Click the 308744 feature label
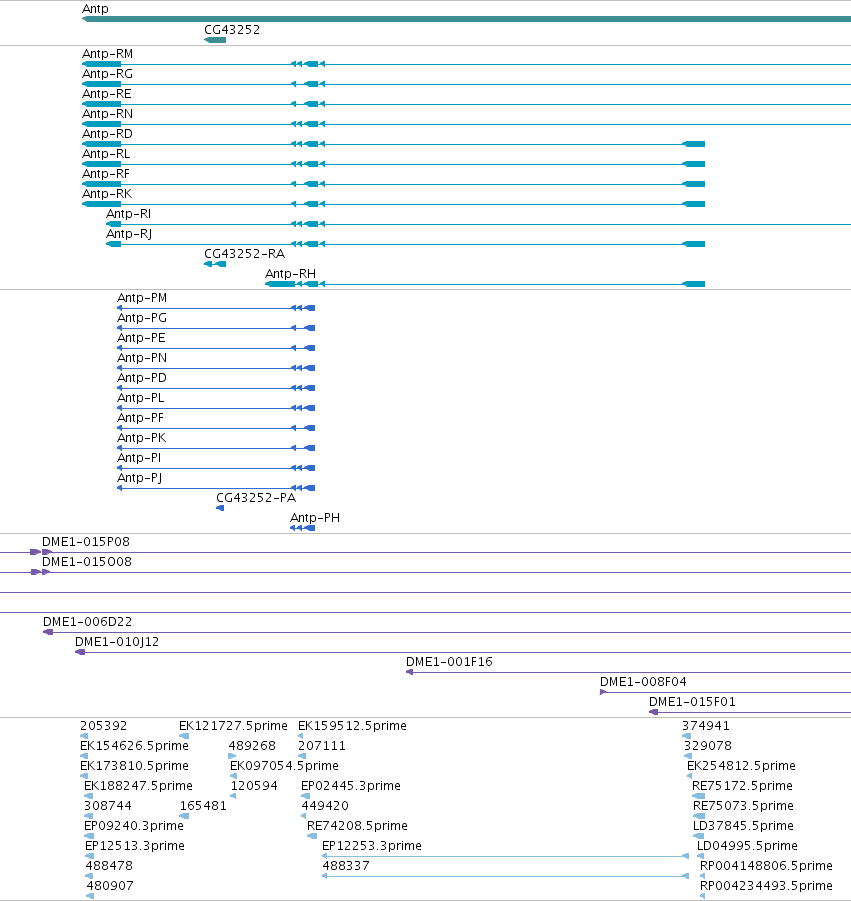851x901 pixels. click(108, 806)
